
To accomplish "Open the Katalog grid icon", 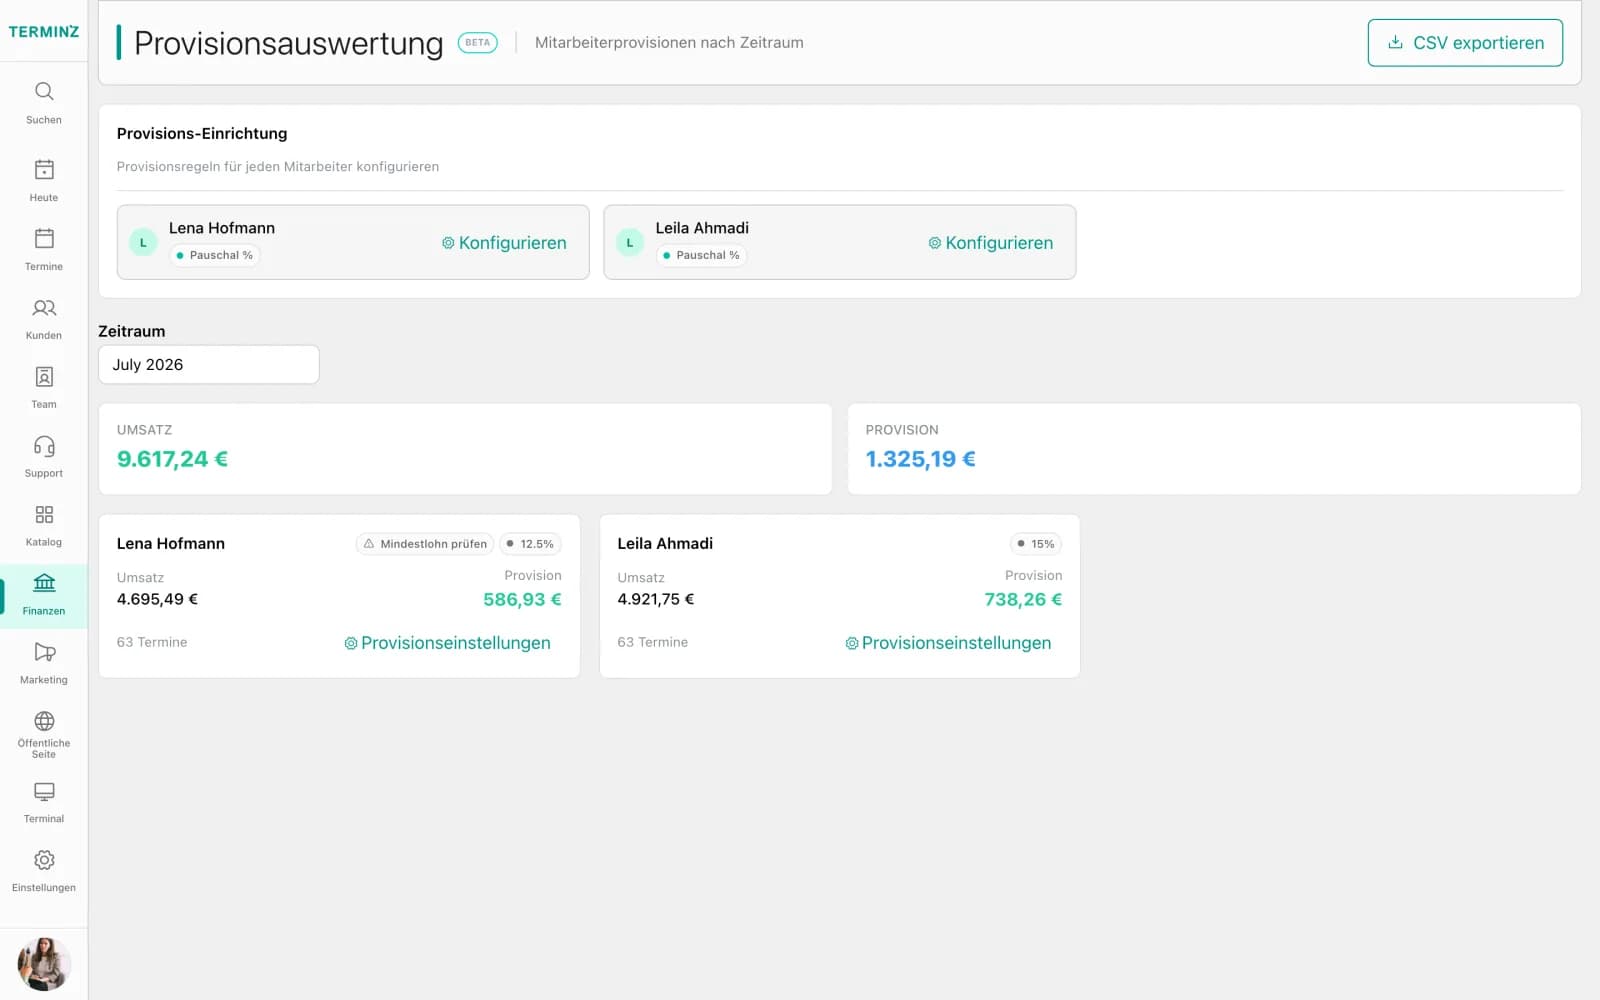I will 44,515.
